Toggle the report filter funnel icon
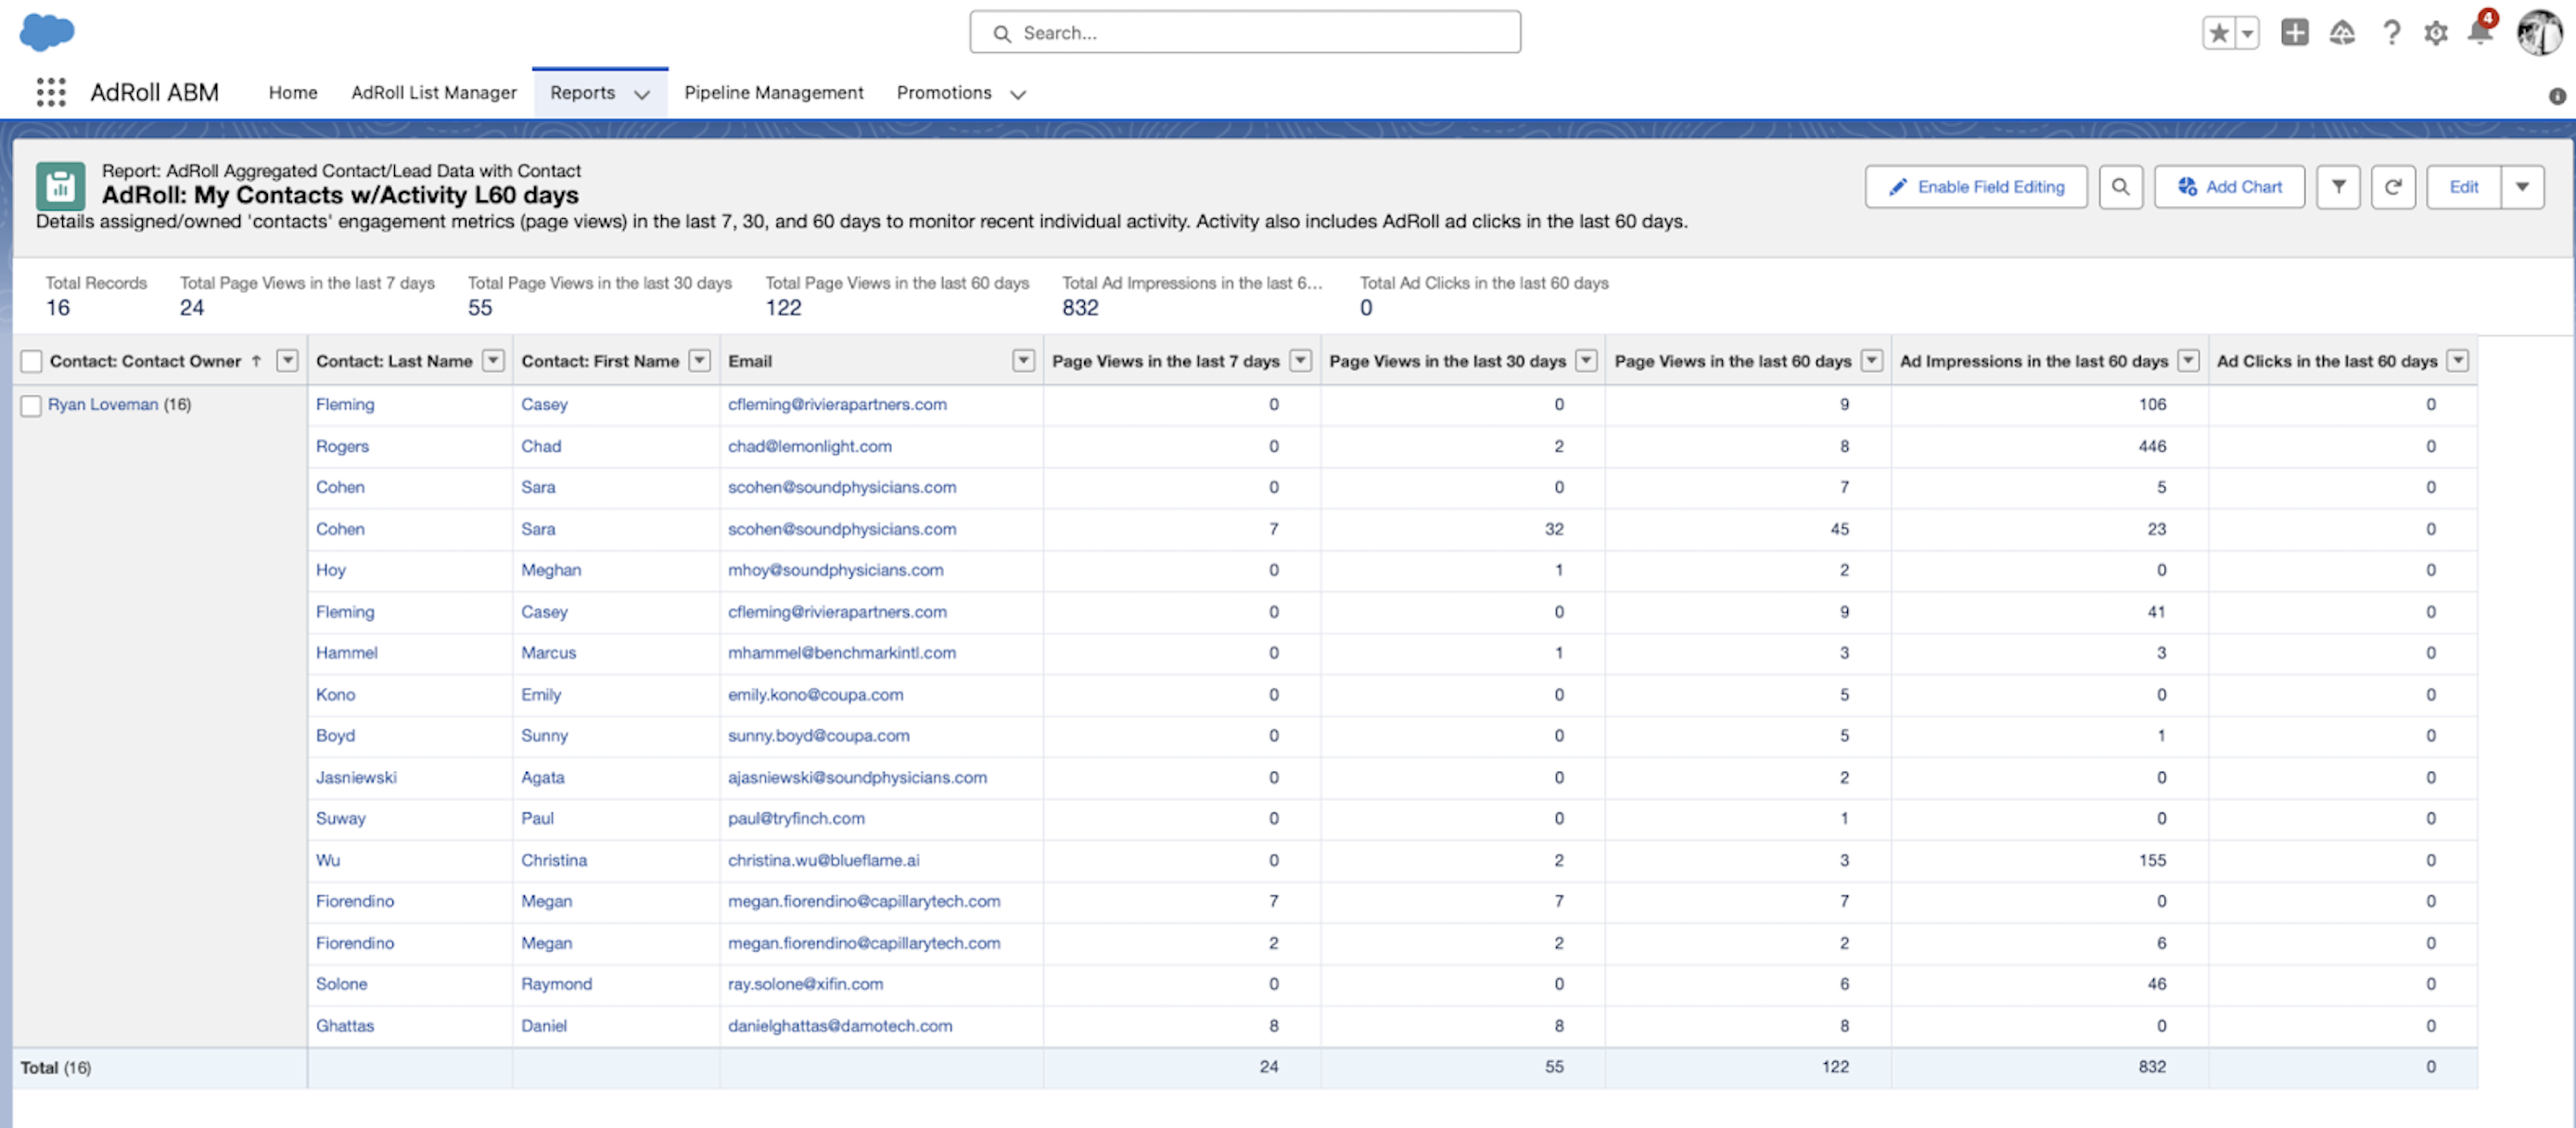This screenshot has height=1128, width=2576. coord(2338,187)
